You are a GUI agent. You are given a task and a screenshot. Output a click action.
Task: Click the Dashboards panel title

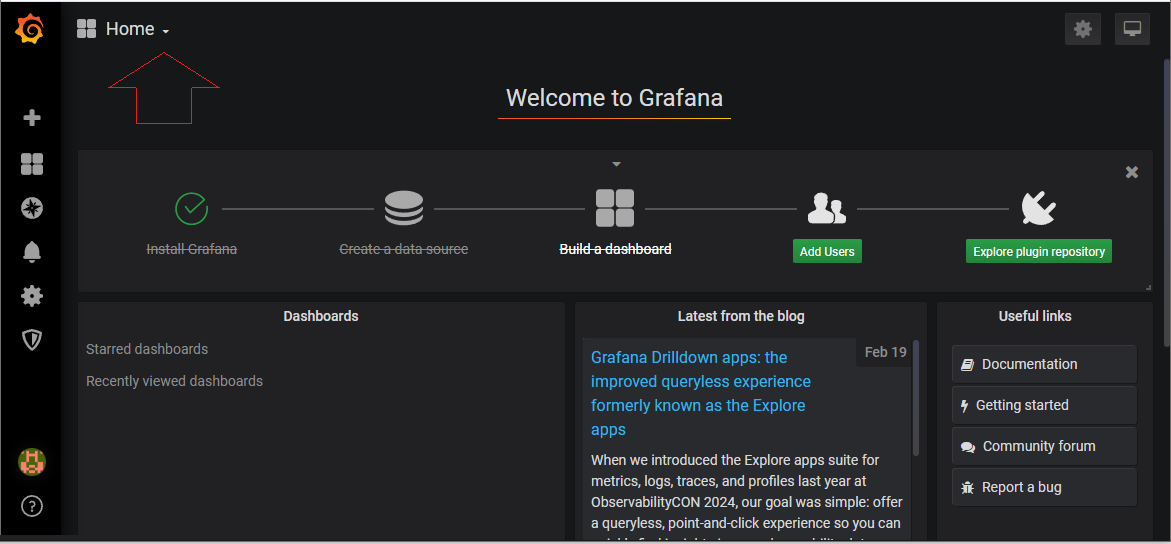click(x=320, y=316)
